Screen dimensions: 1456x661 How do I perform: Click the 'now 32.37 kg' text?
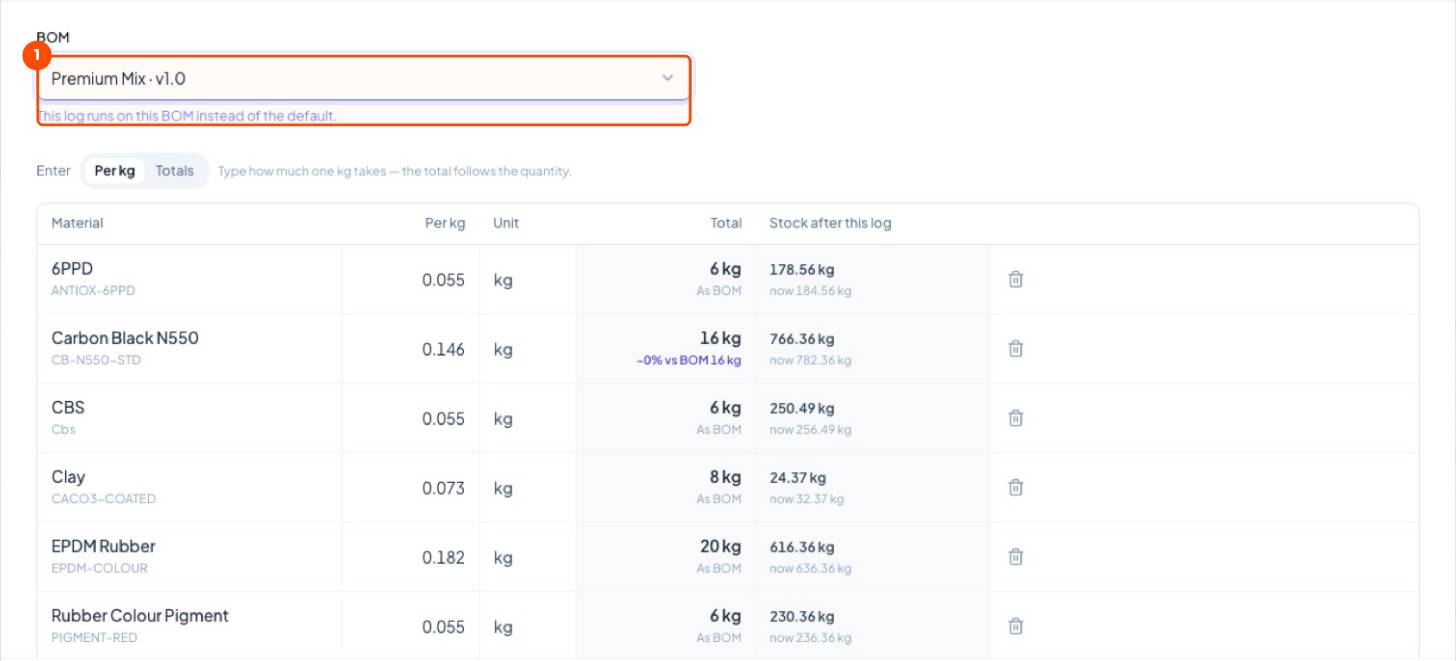click(x=806, y=499)
